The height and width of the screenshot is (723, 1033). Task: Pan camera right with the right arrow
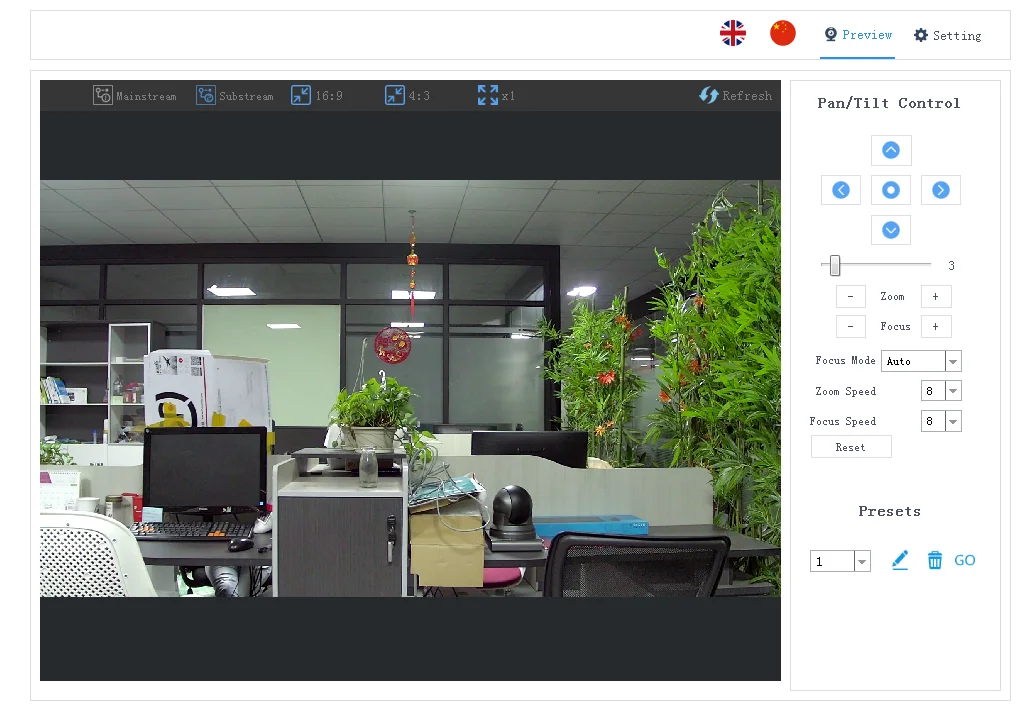pos(940,190)
